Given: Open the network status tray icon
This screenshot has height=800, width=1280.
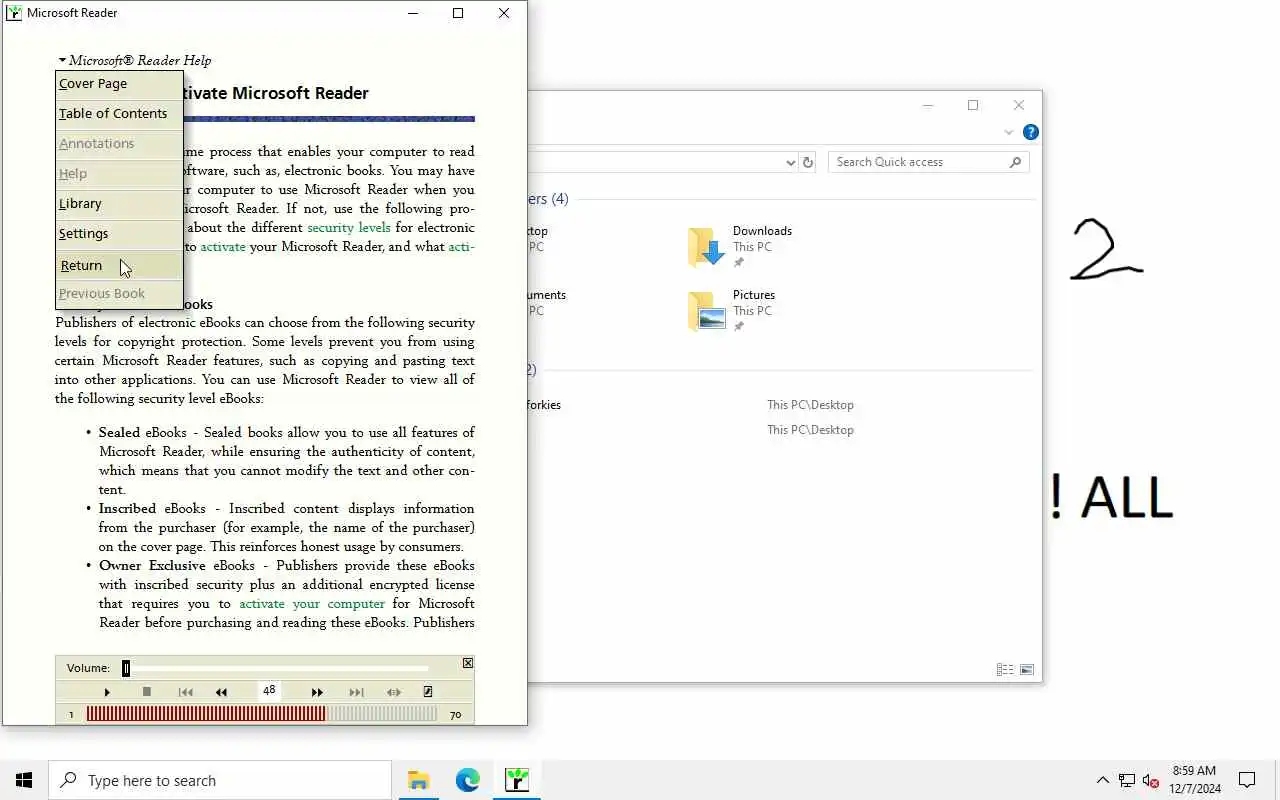Looking at the screenshot, I should tap(1127, 781).
